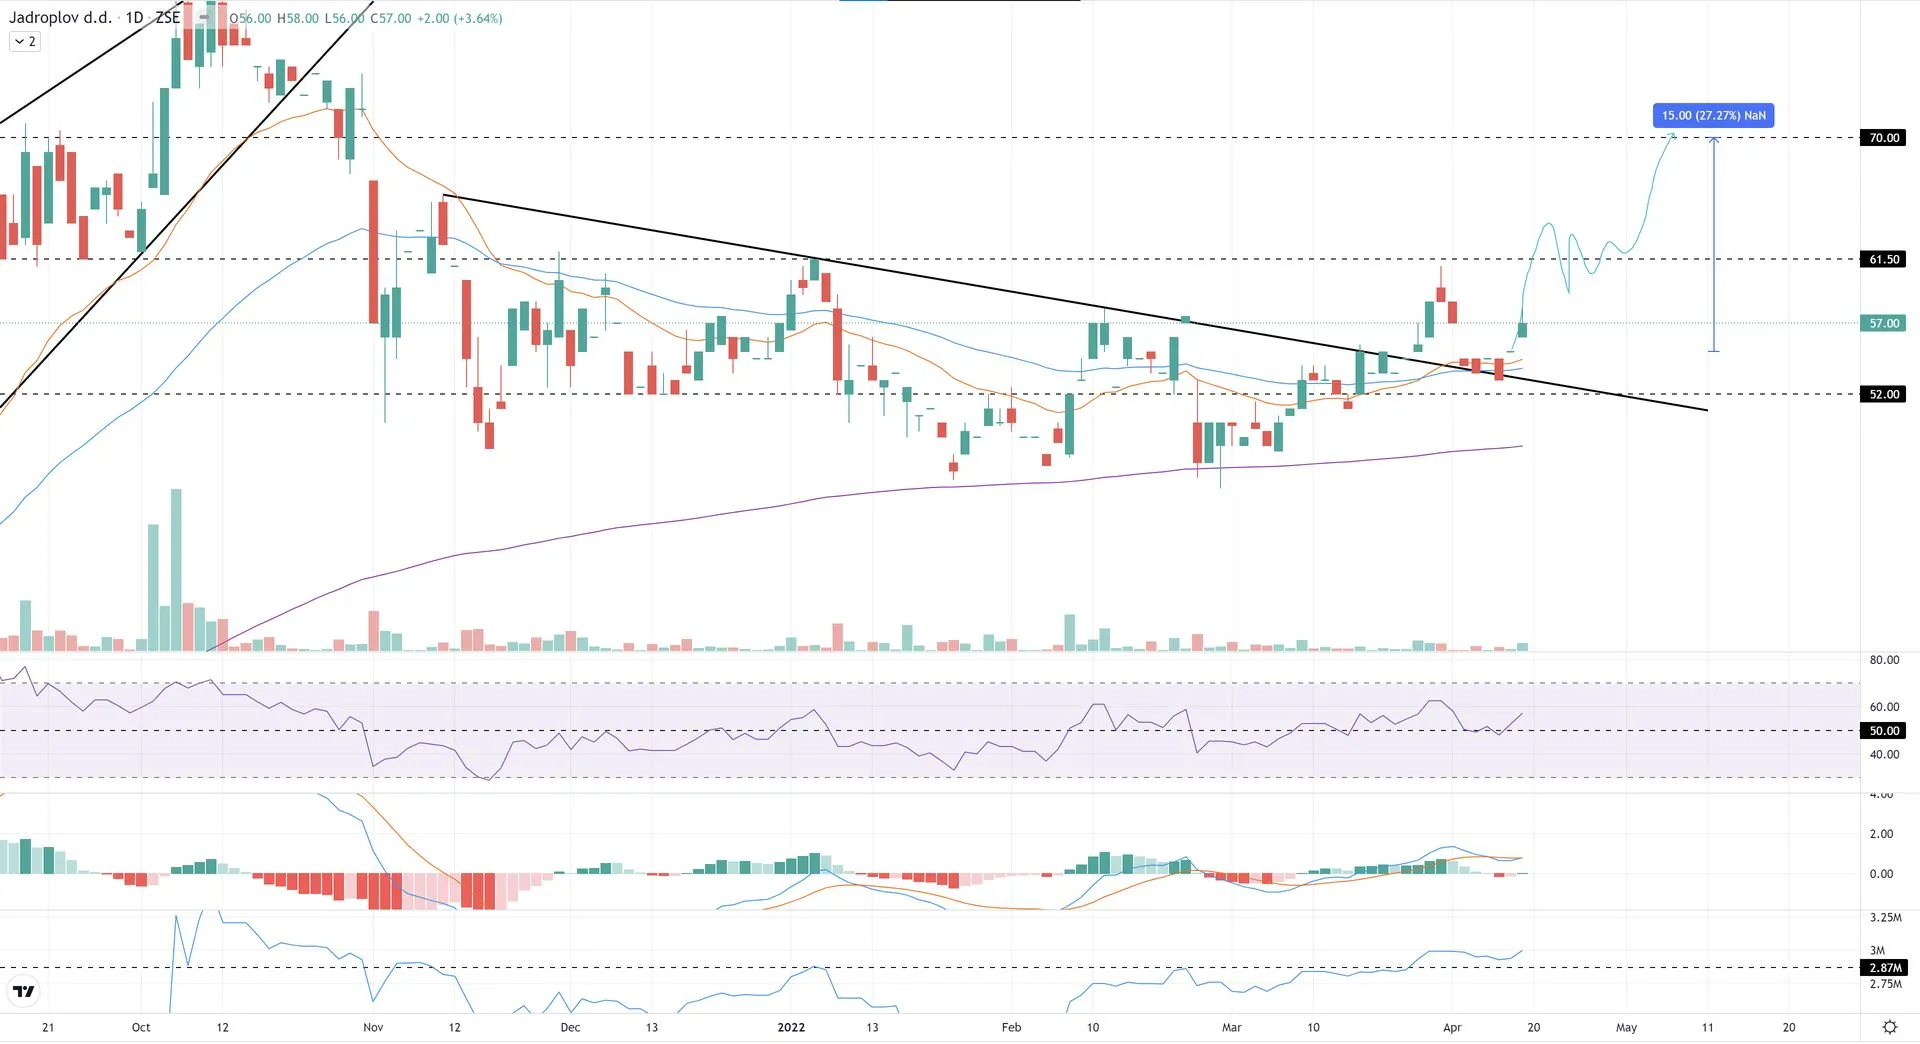Click the arrowhead at the price projection top
This screenshot has width=1920, height=1044.
coord(1671,136)
